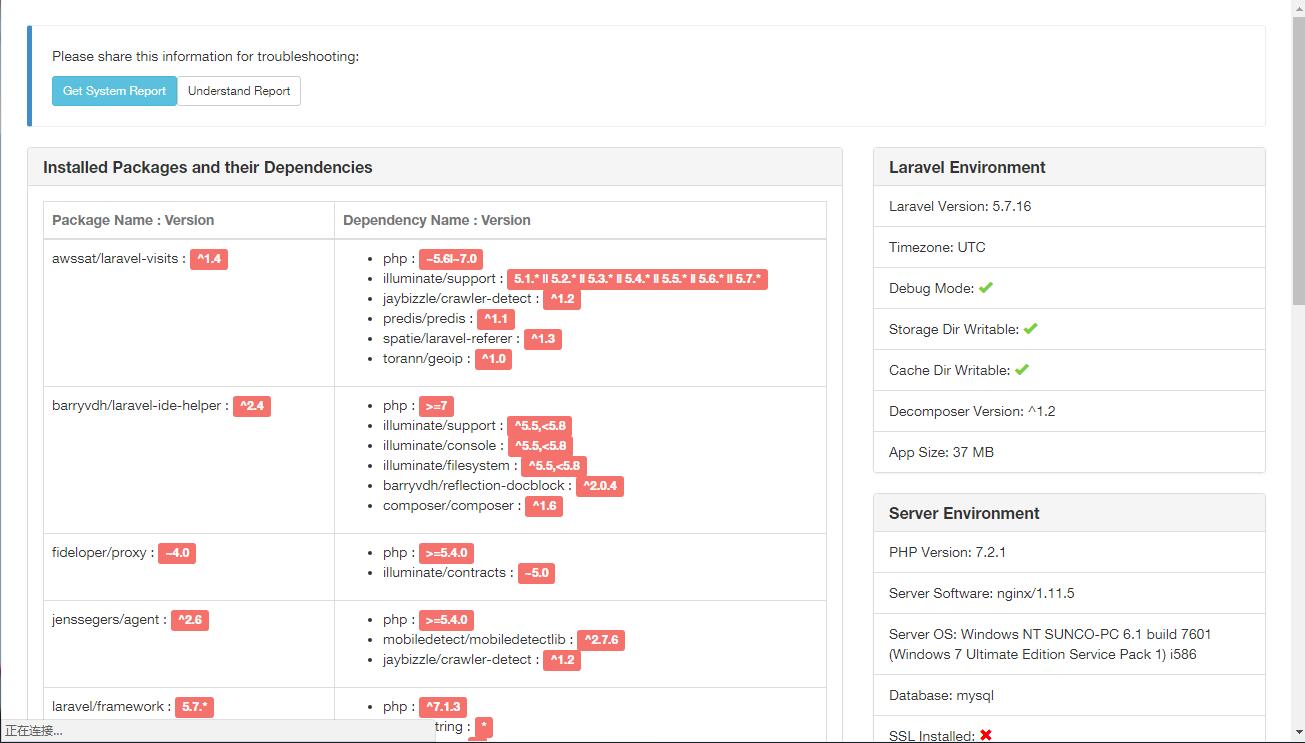1305x743 pixels.
Task: Click the ^2.4 badge for barryvdh/laravel-ide-helper
Action: pos(252,406)
